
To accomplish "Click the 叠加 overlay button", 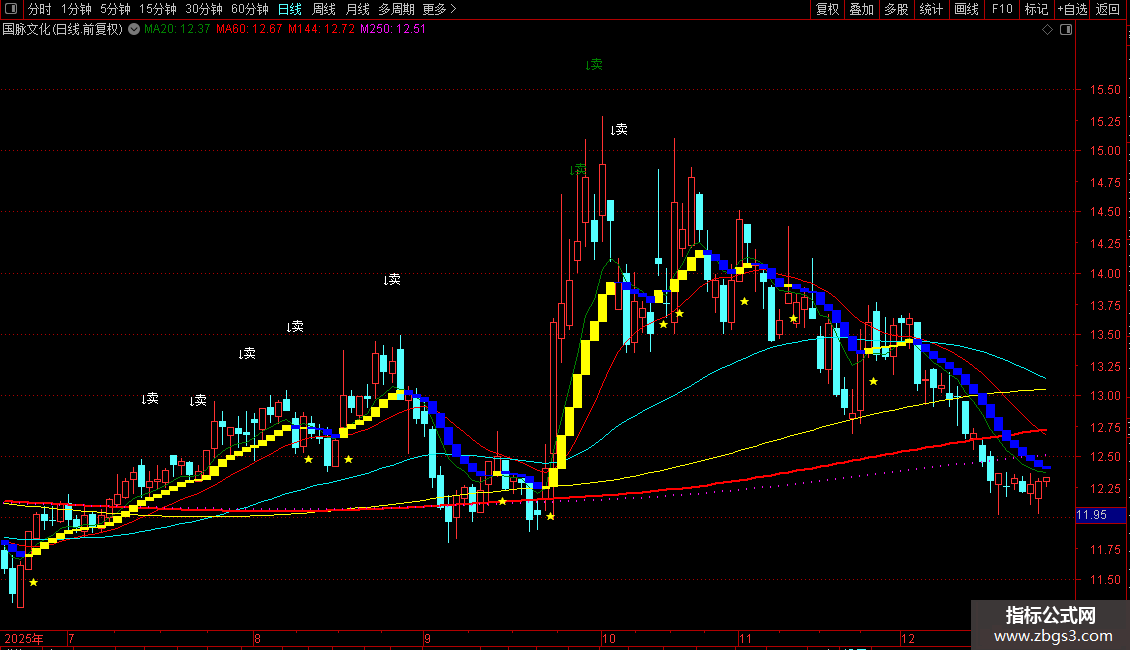I will [x=862, y=9].
